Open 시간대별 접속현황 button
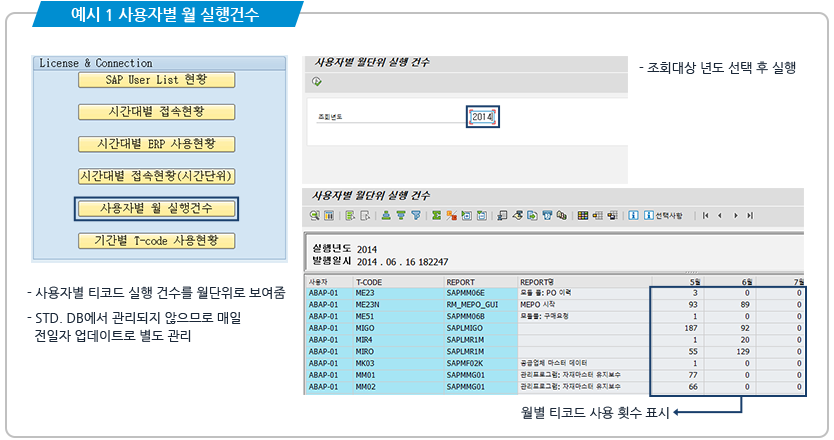Viewport: 834px width, 440px height. [x=156, y=112]
